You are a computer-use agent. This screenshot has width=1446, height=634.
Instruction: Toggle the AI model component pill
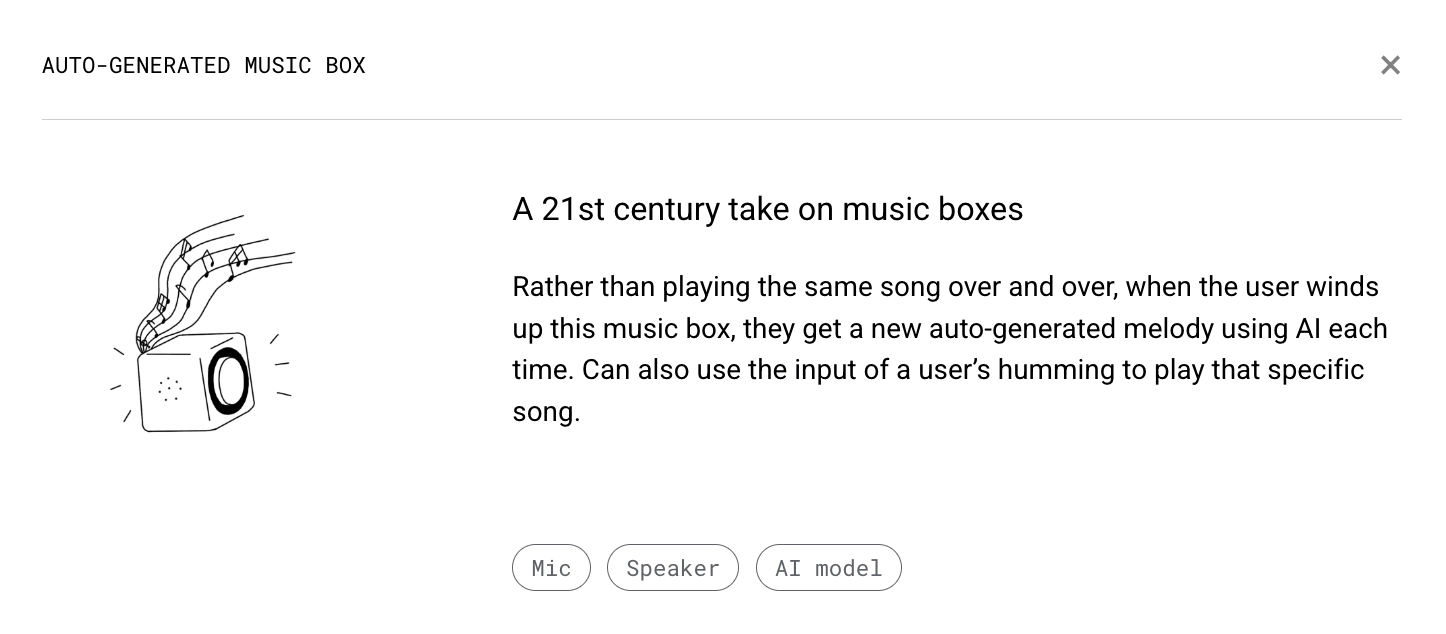click(829, 568)
